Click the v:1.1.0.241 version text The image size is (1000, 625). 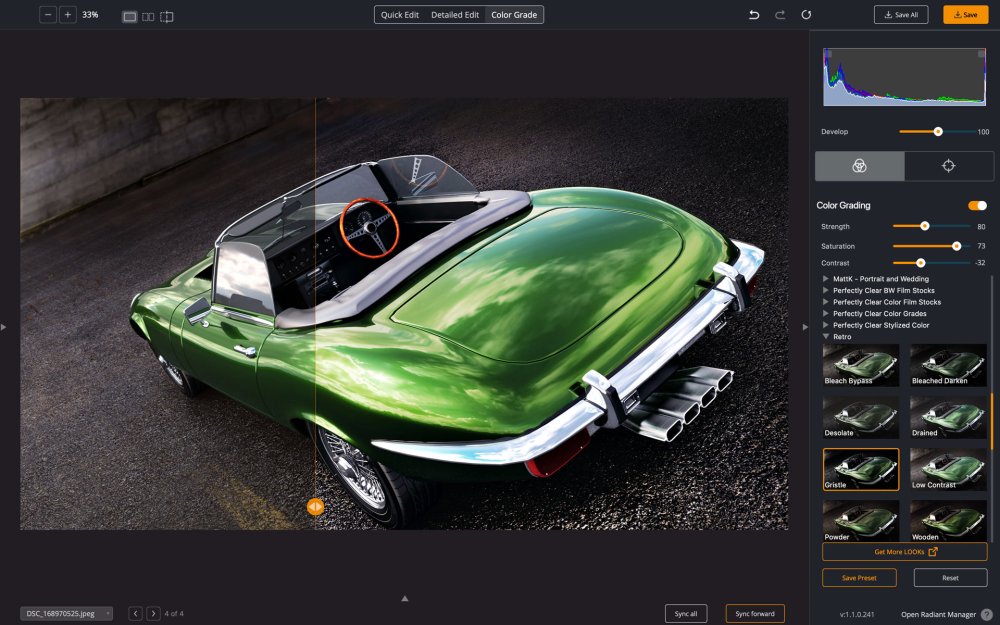(x=857, y=614)
